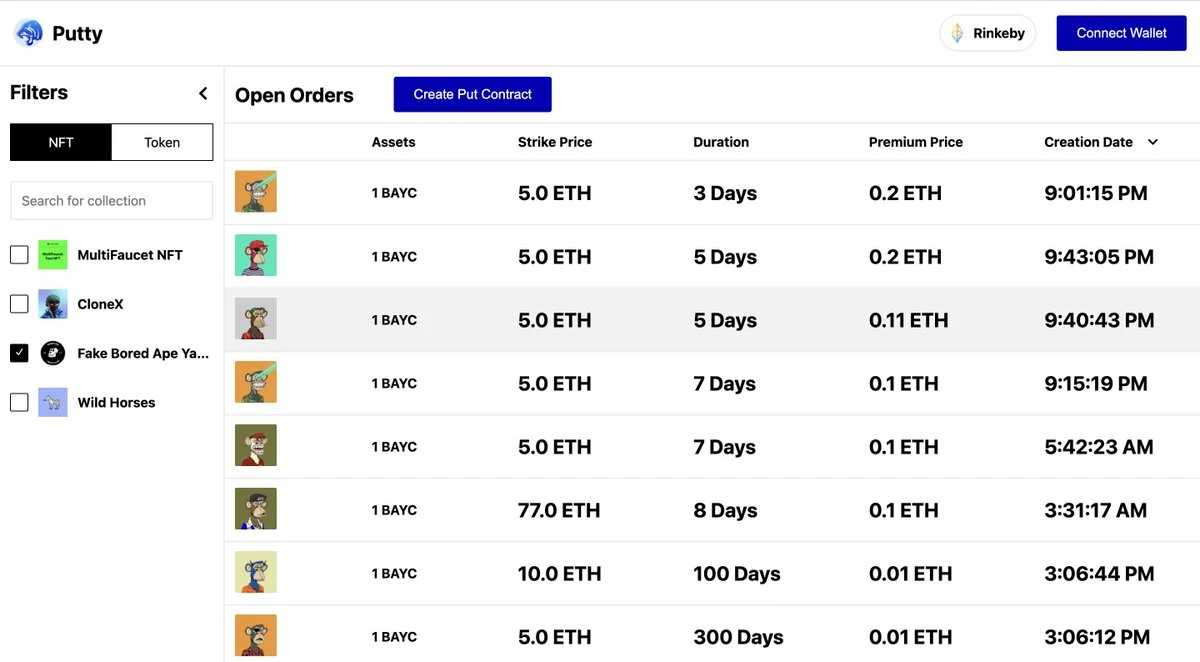Enable the MultiFaucet NFT checkbox

tap(19, 255)
